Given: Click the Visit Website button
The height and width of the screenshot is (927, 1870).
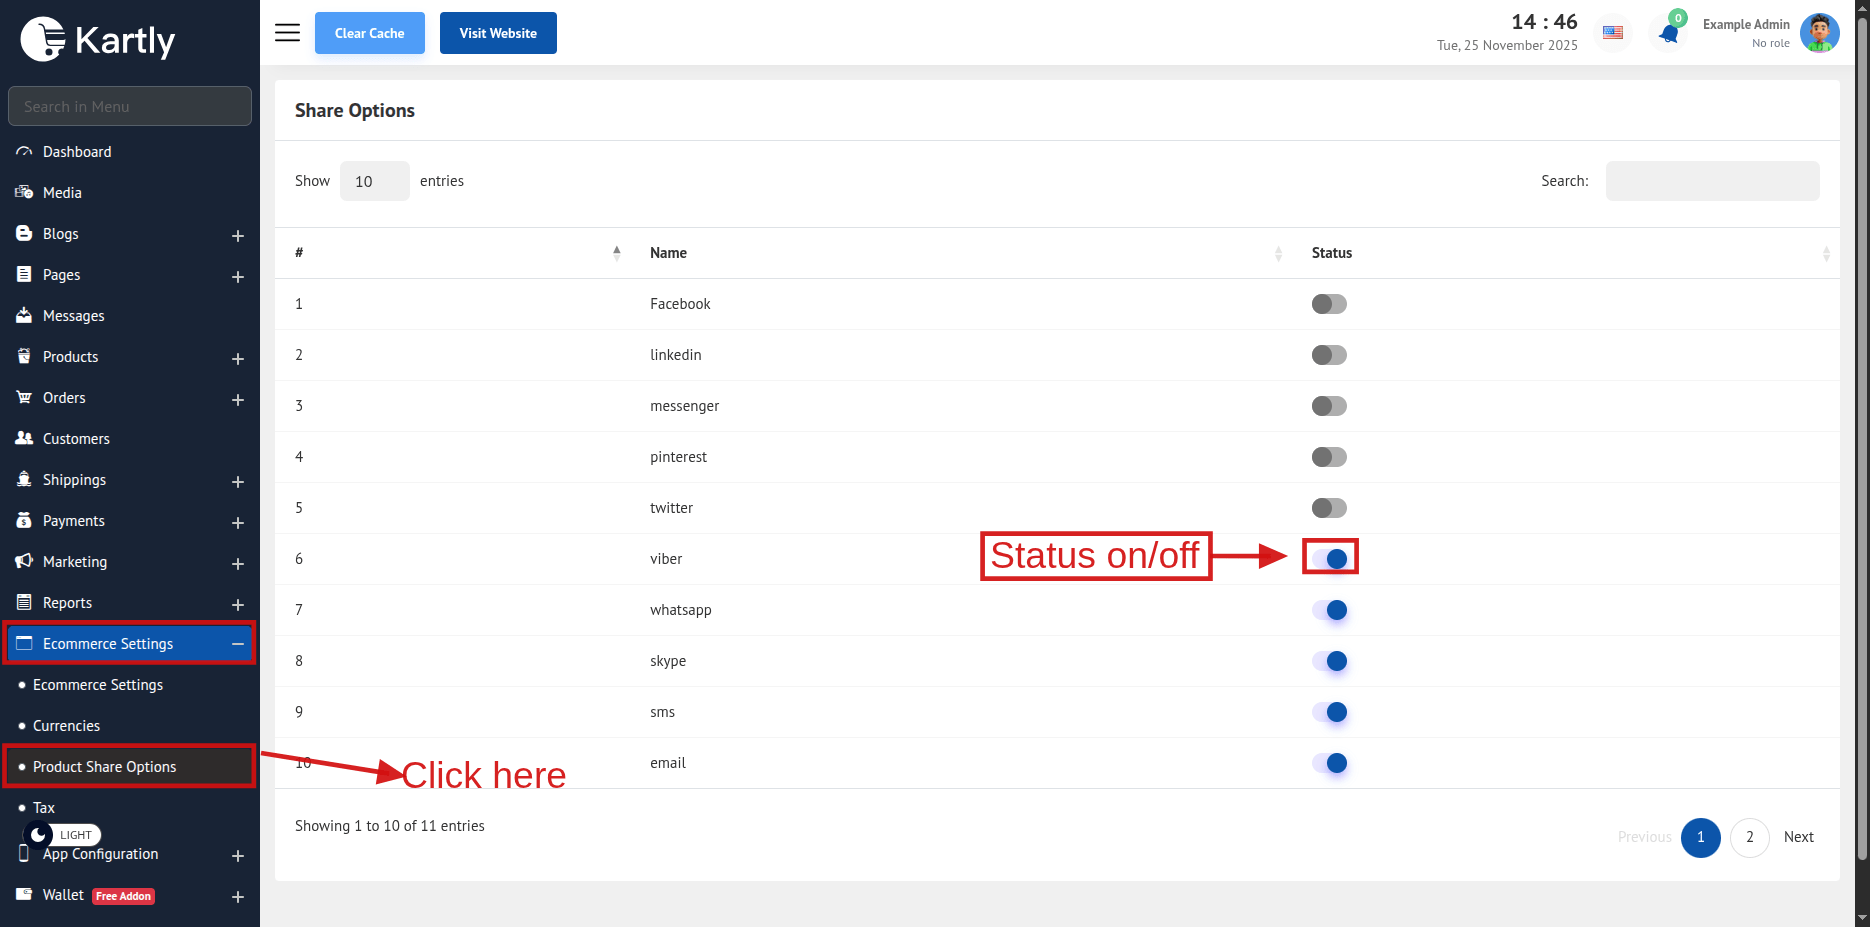Looking at the screenshot, I should tap(498, 33).
